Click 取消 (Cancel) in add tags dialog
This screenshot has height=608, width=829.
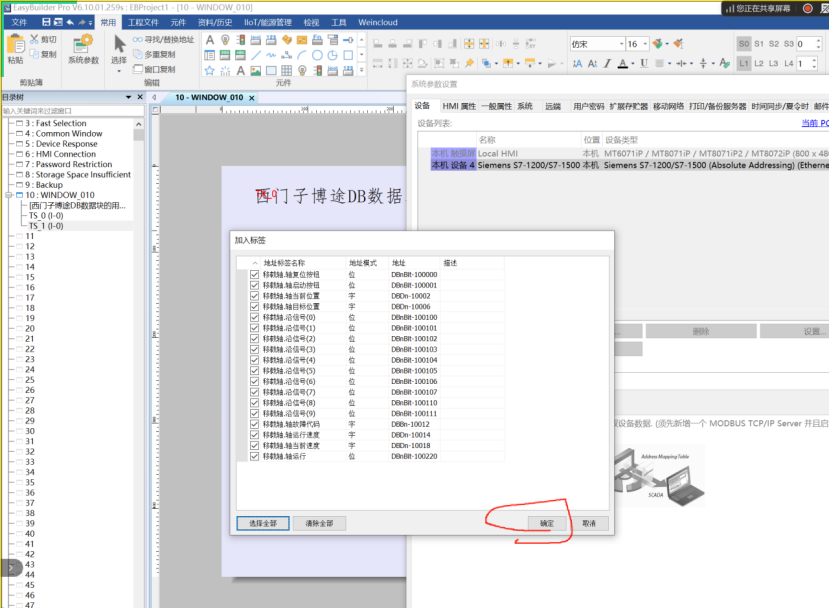(x=589, y=523)
